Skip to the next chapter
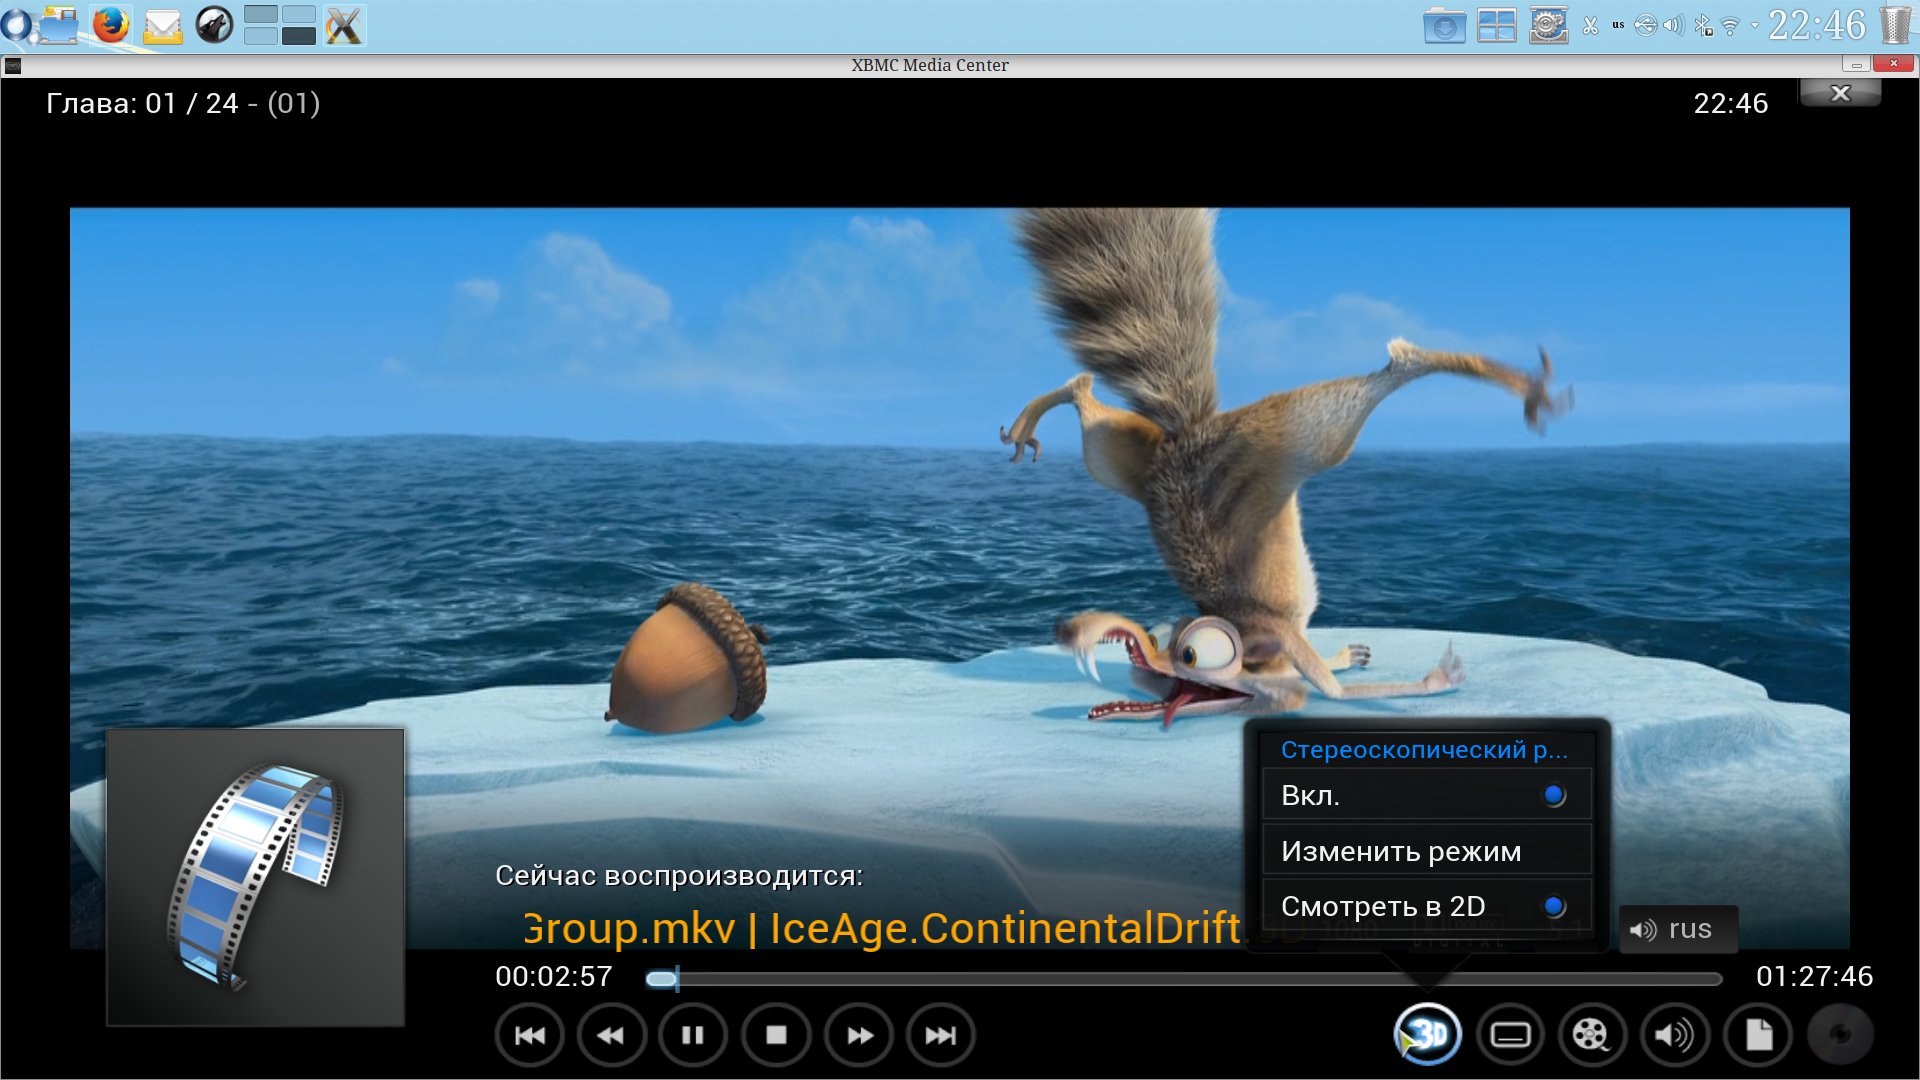Screen dimensions: 1920x1080 coord(940,1035)
